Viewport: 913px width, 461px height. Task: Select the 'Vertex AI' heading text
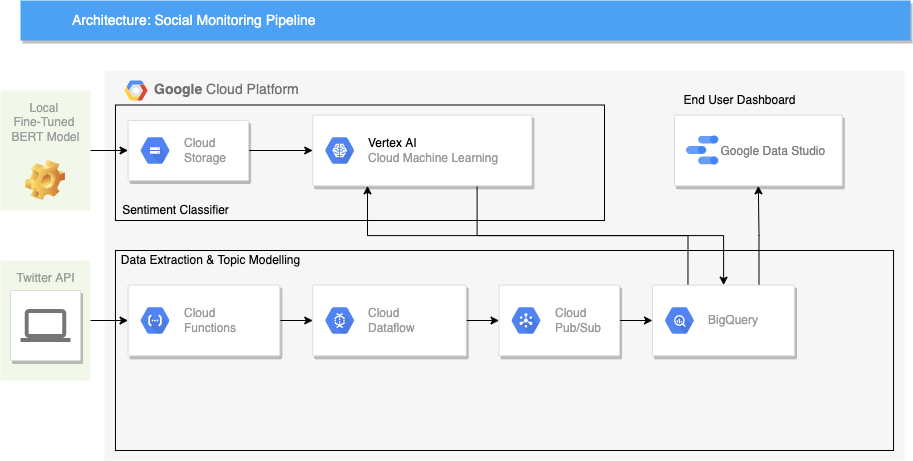coord(392,143)
